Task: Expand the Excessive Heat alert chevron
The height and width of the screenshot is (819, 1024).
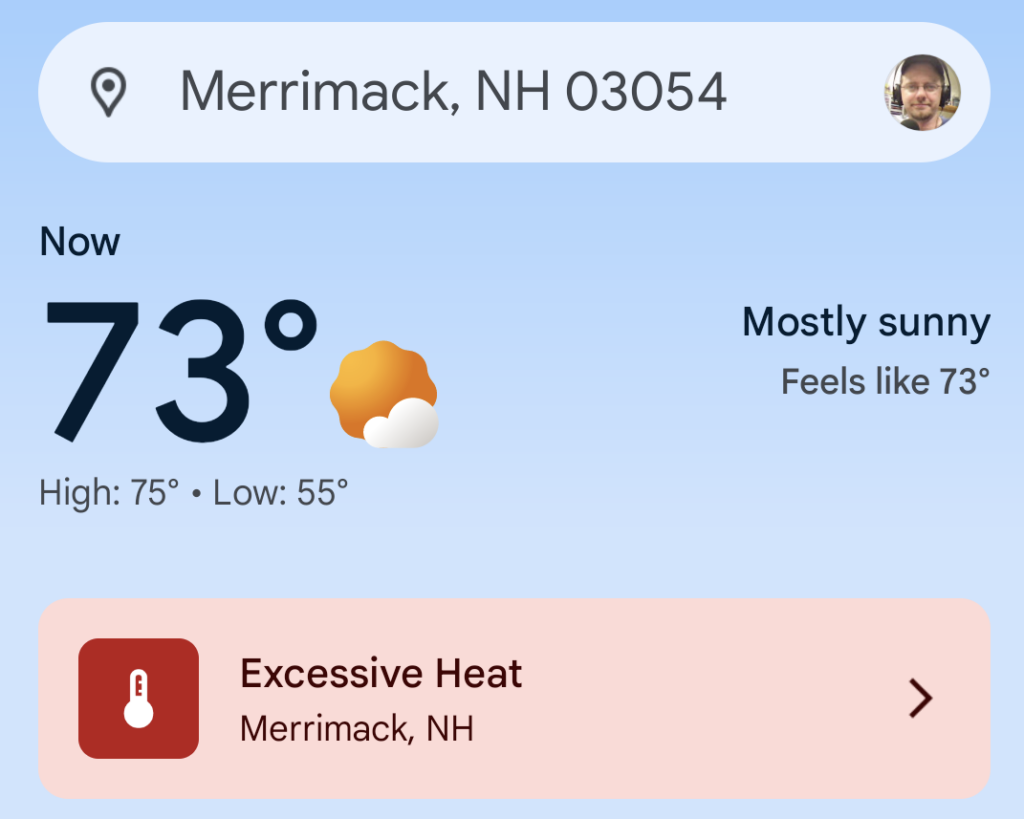Action: pos(920,698)
